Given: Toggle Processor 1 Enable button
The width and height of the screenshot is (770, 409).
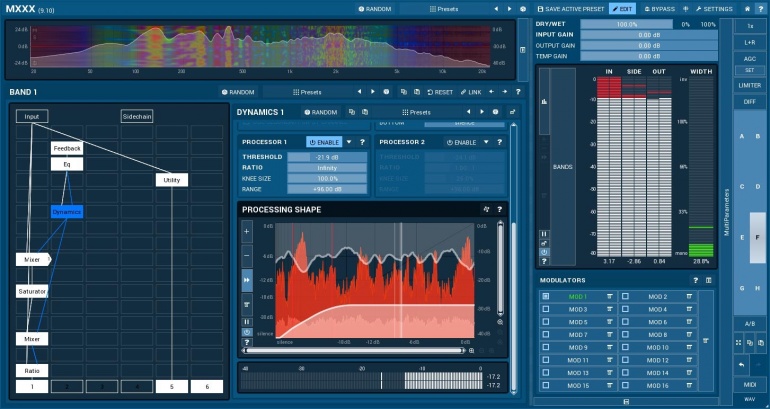Looking at the screenshot, I should 324,142.
